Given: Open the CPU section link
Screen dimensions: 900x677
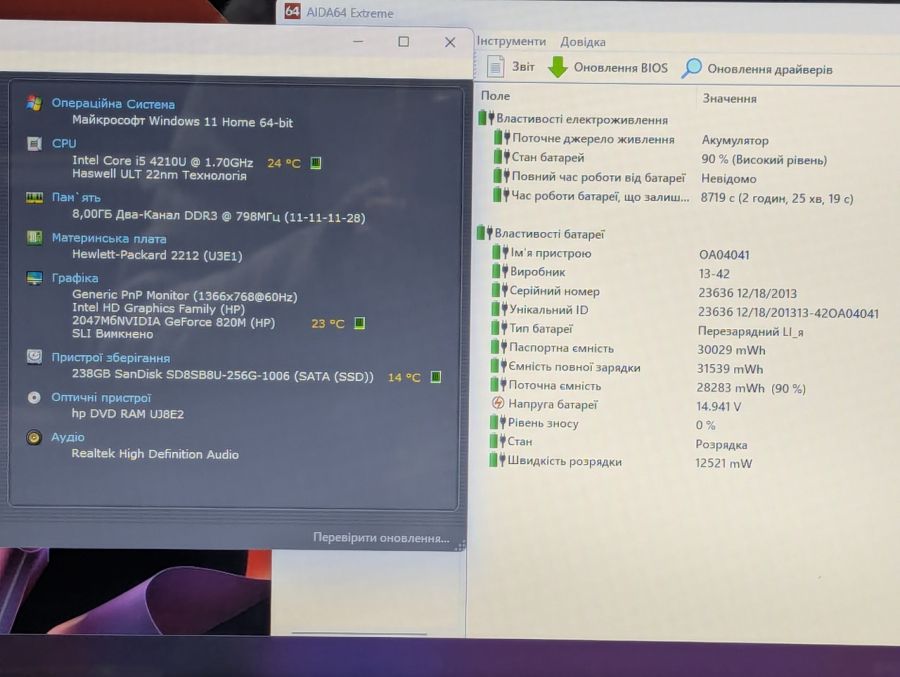Looking at the screenshot, I should coord(64,143).
